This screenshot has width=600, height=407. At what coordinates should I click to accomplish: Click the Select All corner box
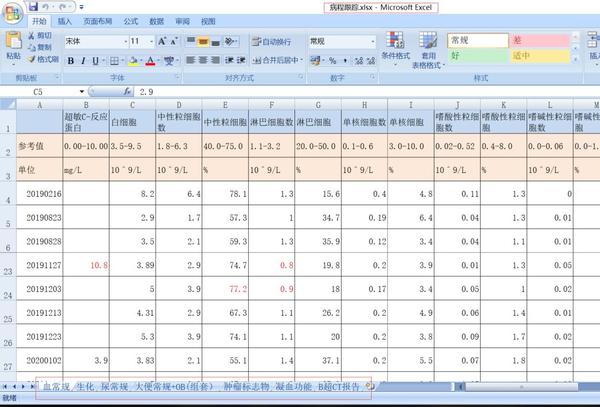8,104
